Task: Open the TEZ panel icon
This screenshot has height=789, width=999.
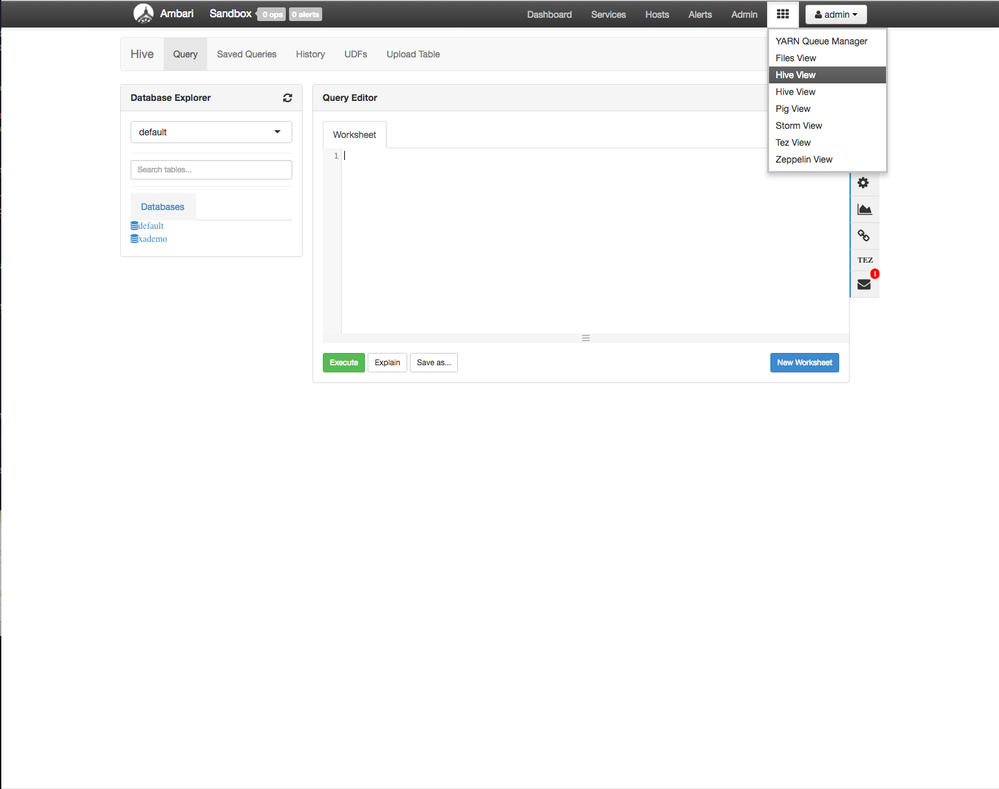Action: (865, 260)
